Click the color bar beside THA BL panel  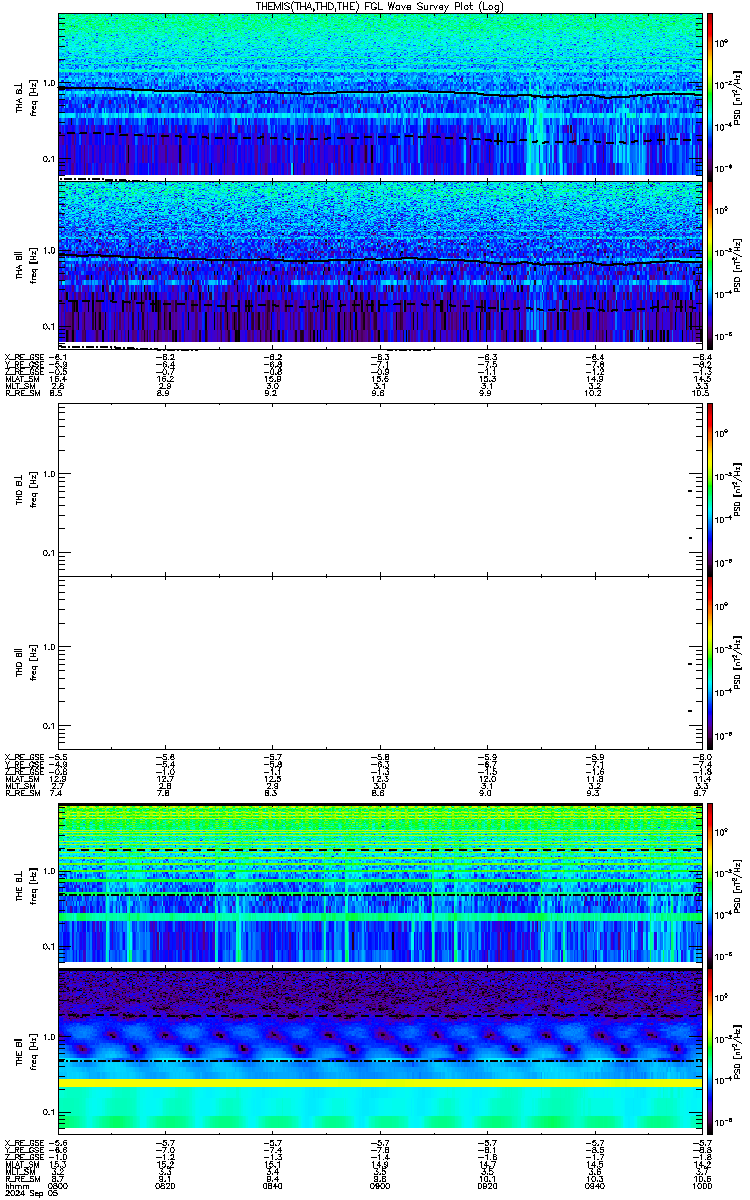coord(710,95)
